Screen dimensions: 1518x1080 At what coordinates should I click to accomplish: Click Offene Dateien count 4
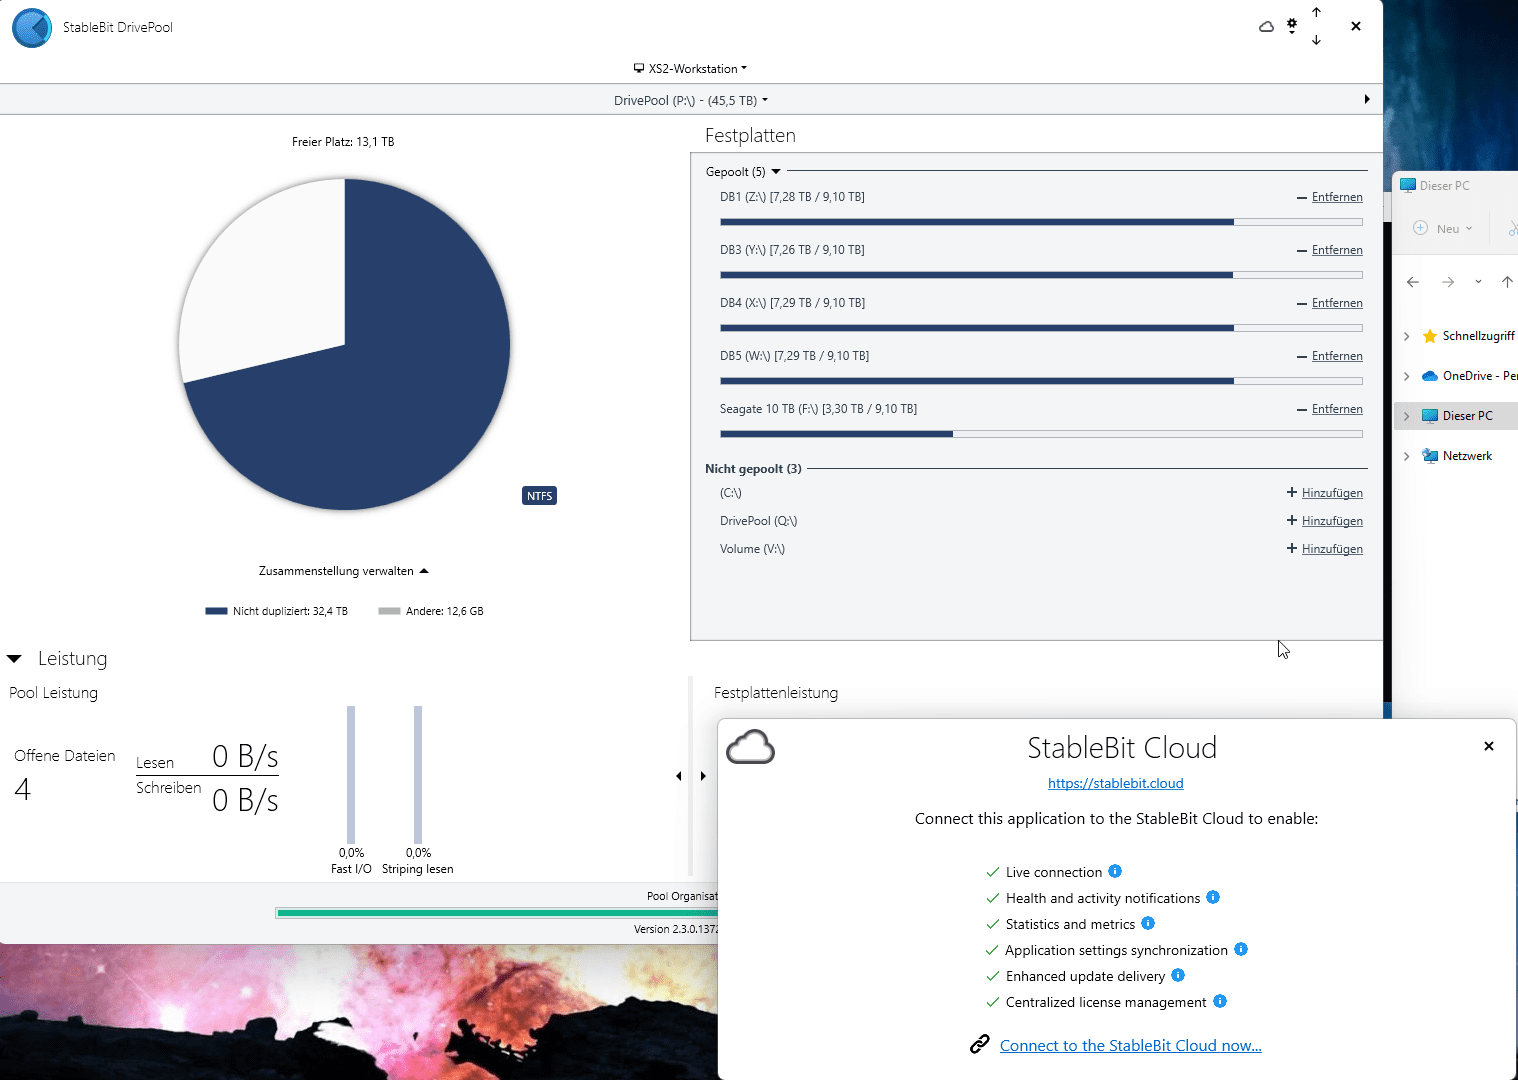click(23, 790)
